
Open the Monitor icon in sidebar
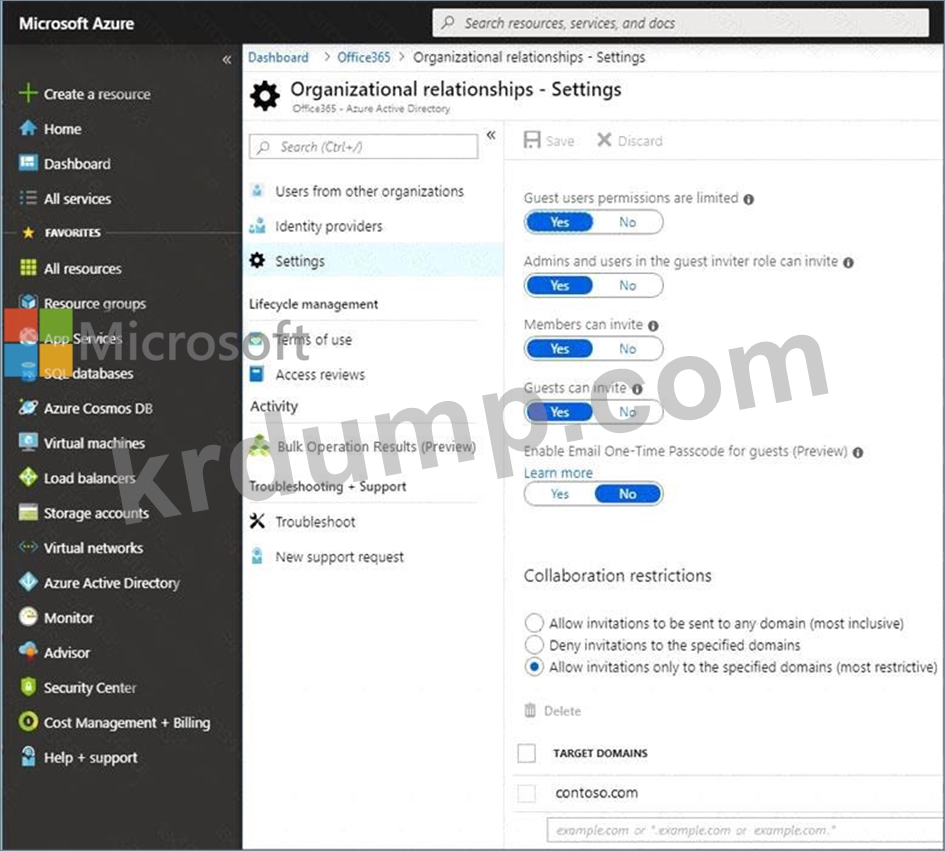point(27,618)
